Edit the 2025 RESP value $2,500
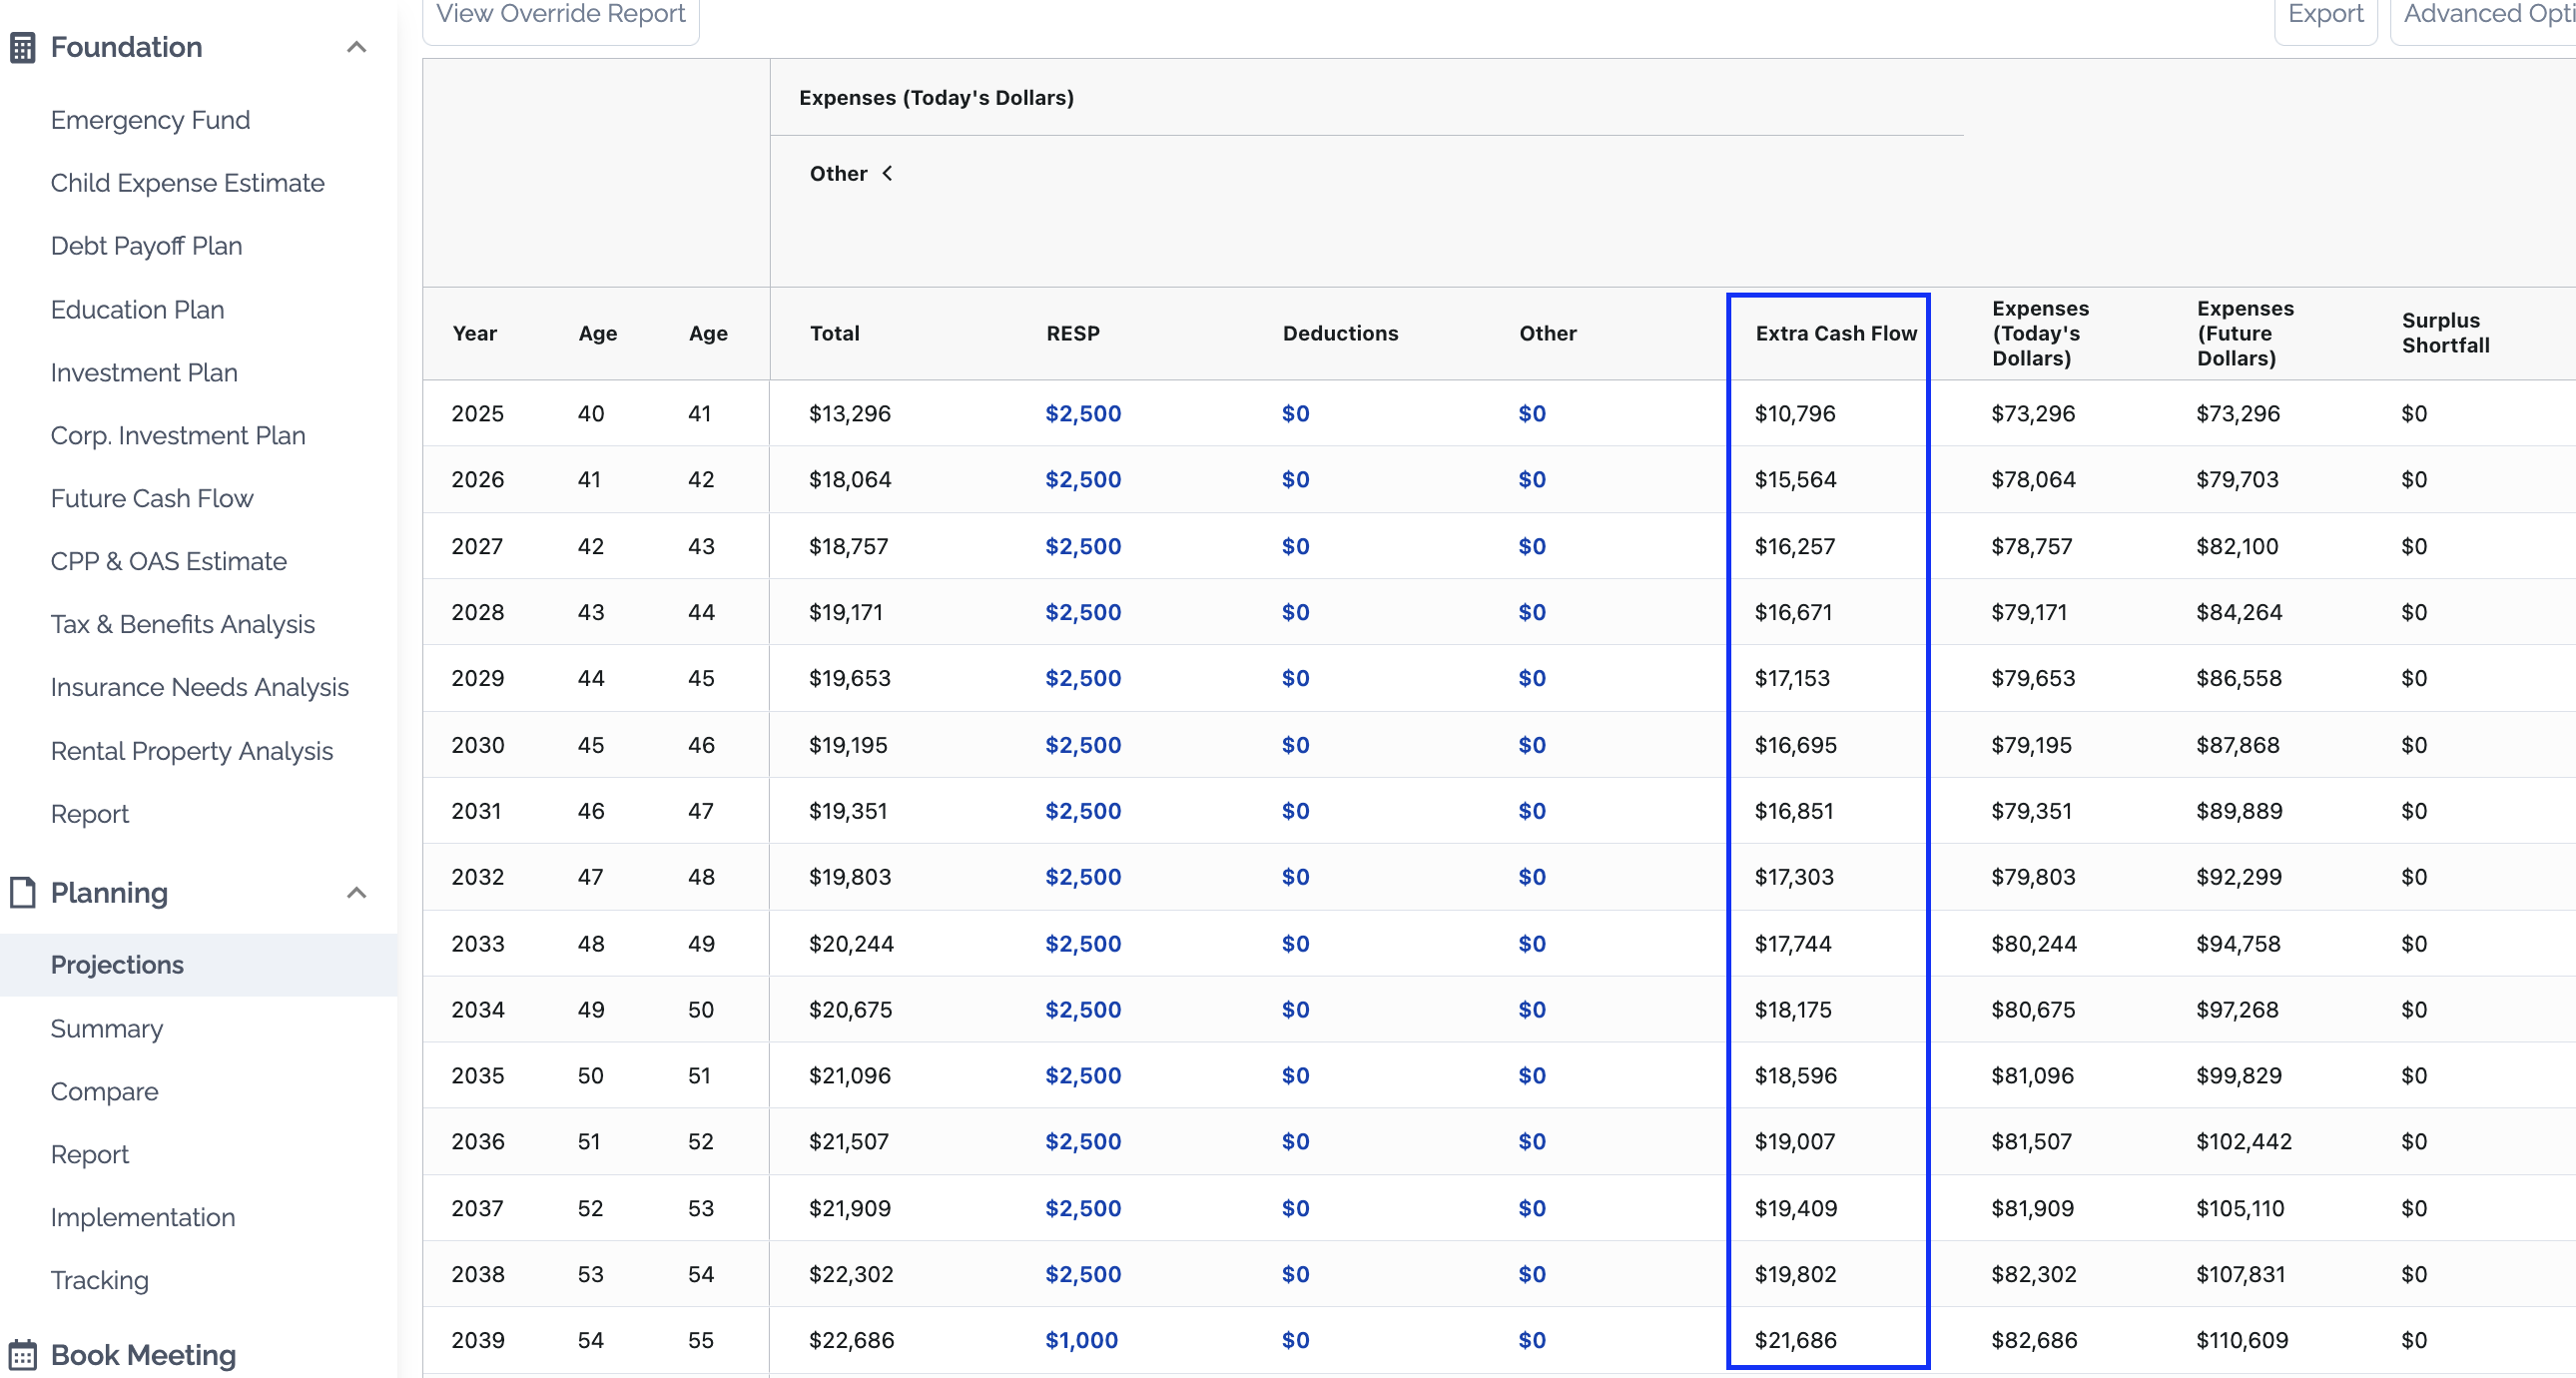The image size is (2576, 1378). coord(1083,413)
